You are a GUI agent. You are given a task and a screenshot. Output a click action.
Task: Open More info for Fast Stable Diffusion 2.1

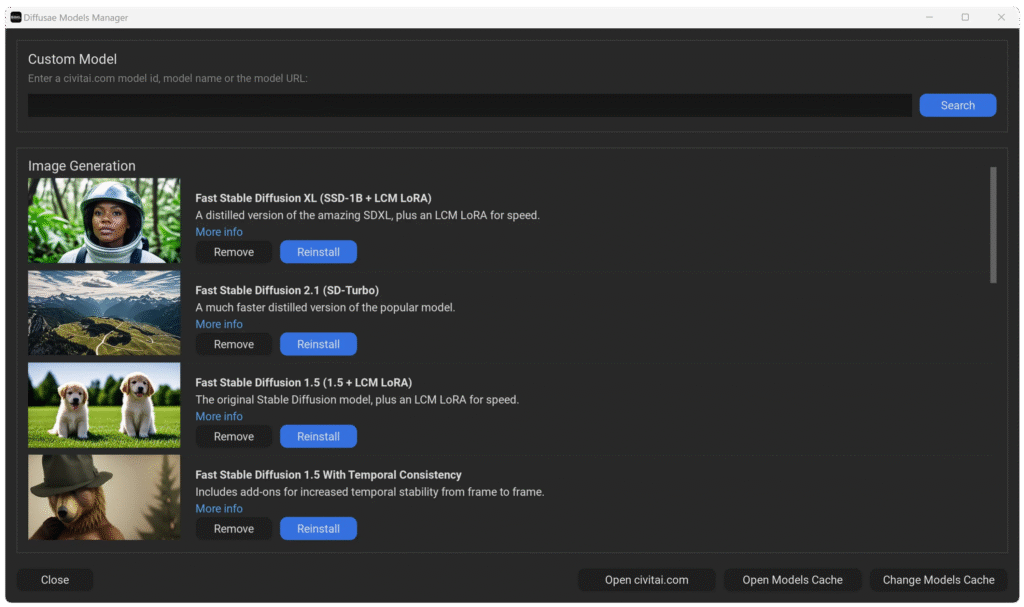coord(219,324)
